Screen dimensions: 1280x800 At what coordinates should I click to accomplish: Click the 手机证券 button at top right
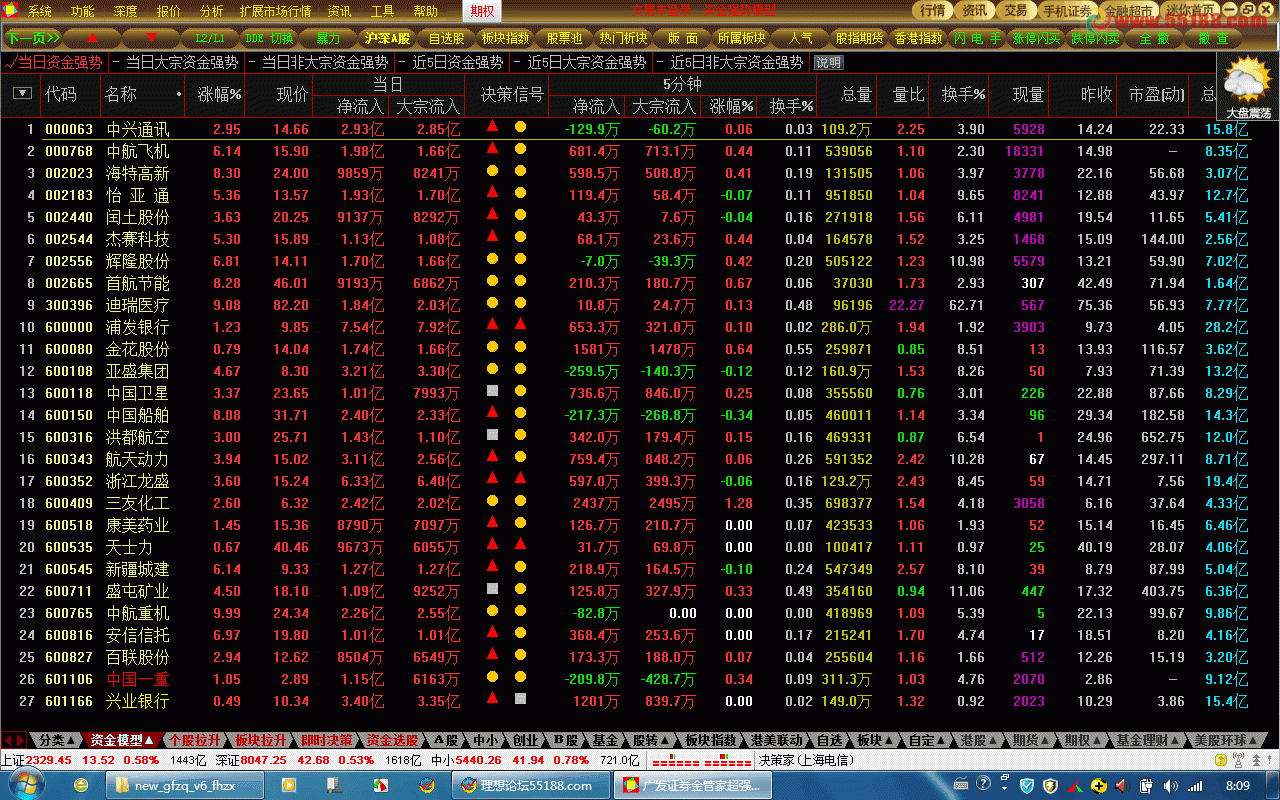click(x=1067, y=10)
